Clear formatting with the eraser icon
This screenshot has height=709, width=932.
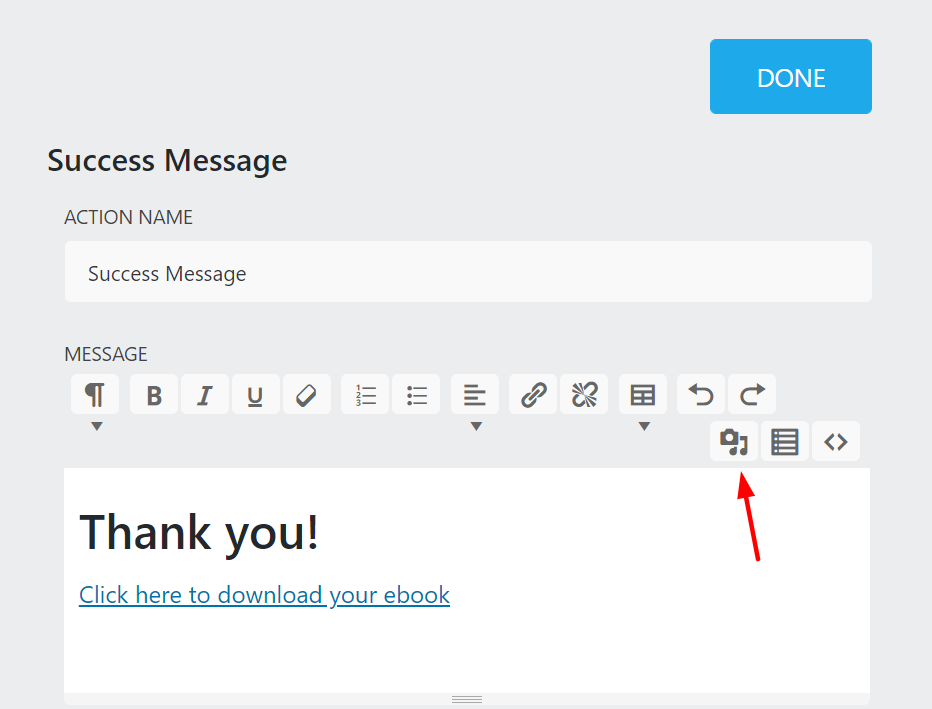(307, 395)
